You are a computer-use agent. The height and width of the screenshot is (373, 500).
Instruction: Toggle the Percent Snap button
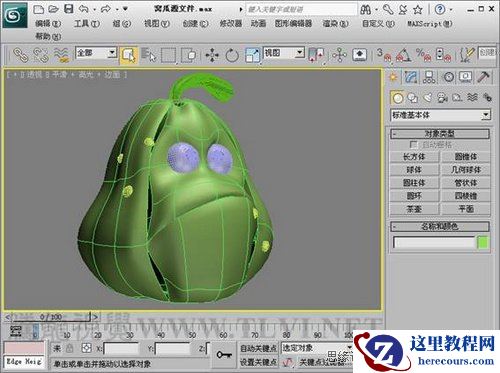pyautogui.click(x=423, y=55)
